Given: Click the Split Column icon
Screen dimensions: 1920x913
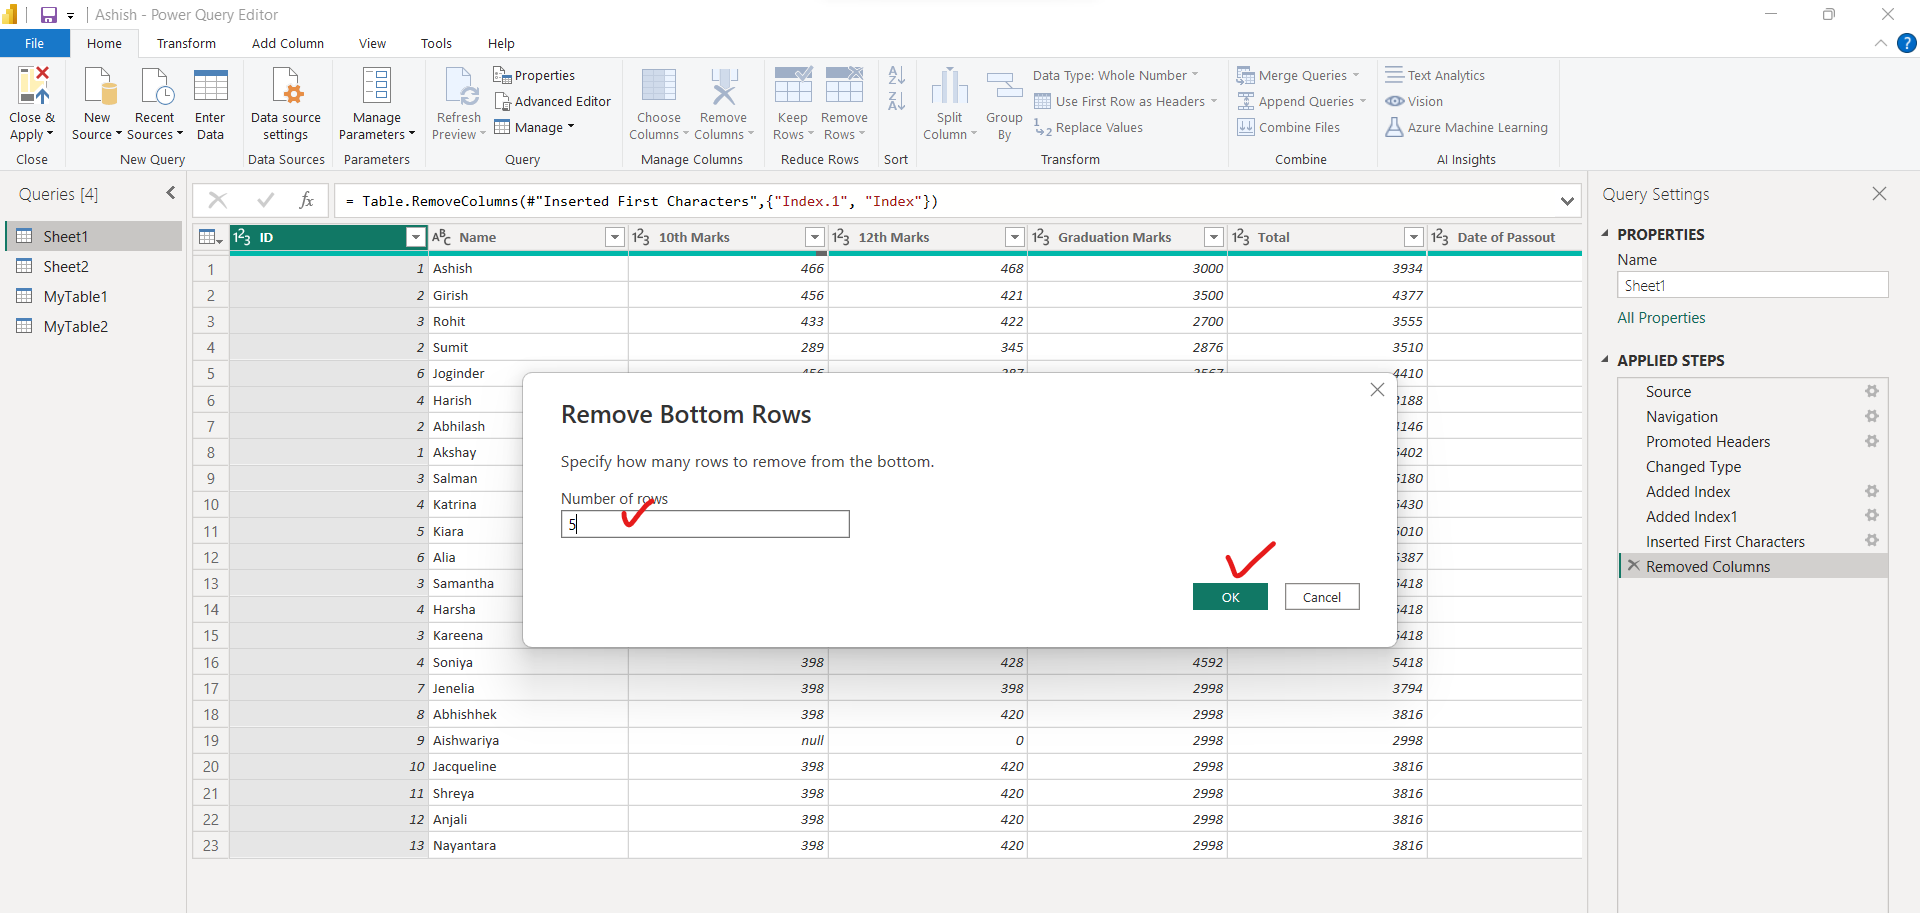Looking at the screenshot, I should 948,100.
